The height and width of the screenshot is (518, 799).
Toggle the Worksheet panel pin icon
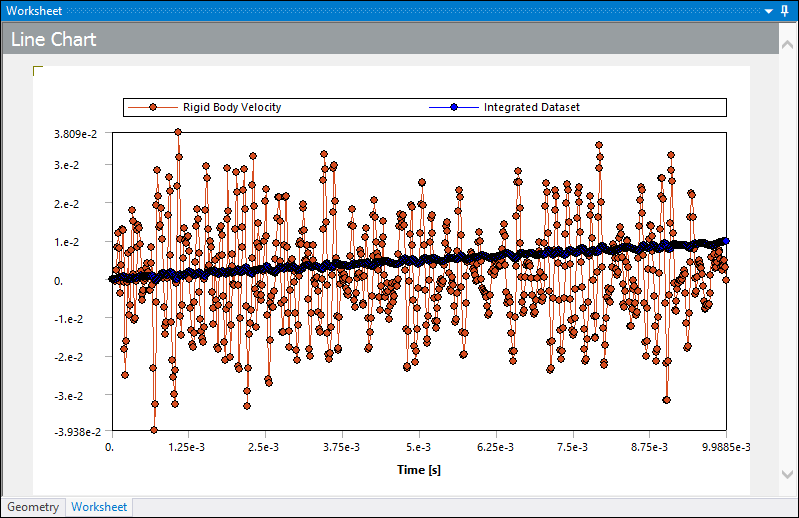point(785,11)
